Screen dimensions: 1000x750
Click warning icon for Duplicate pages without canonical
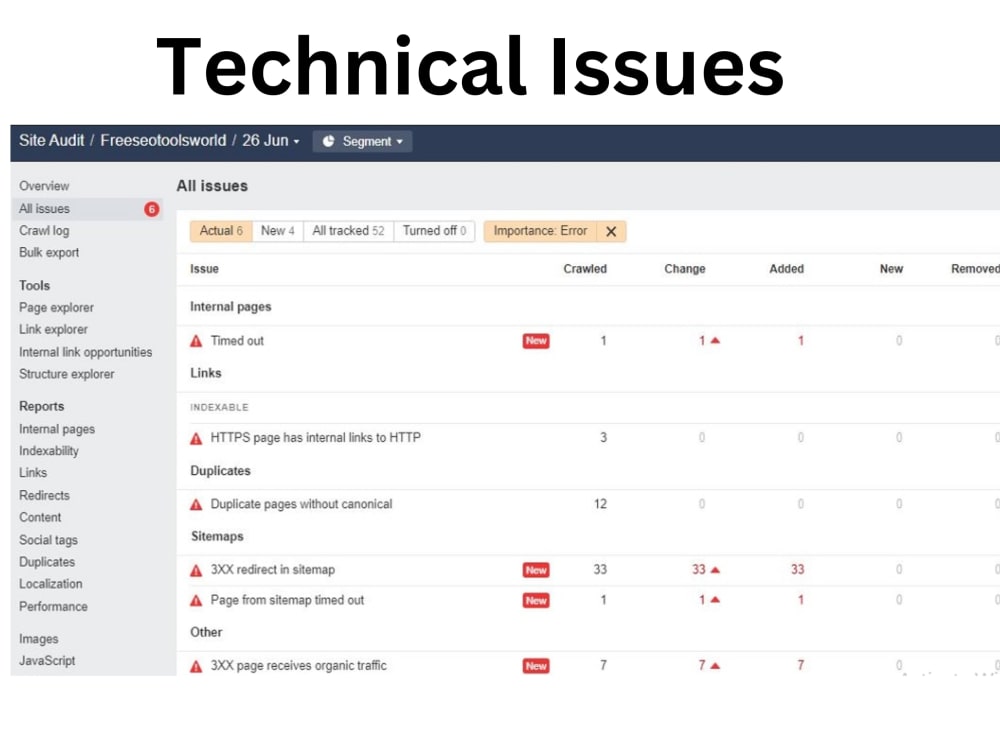[196, 505]
